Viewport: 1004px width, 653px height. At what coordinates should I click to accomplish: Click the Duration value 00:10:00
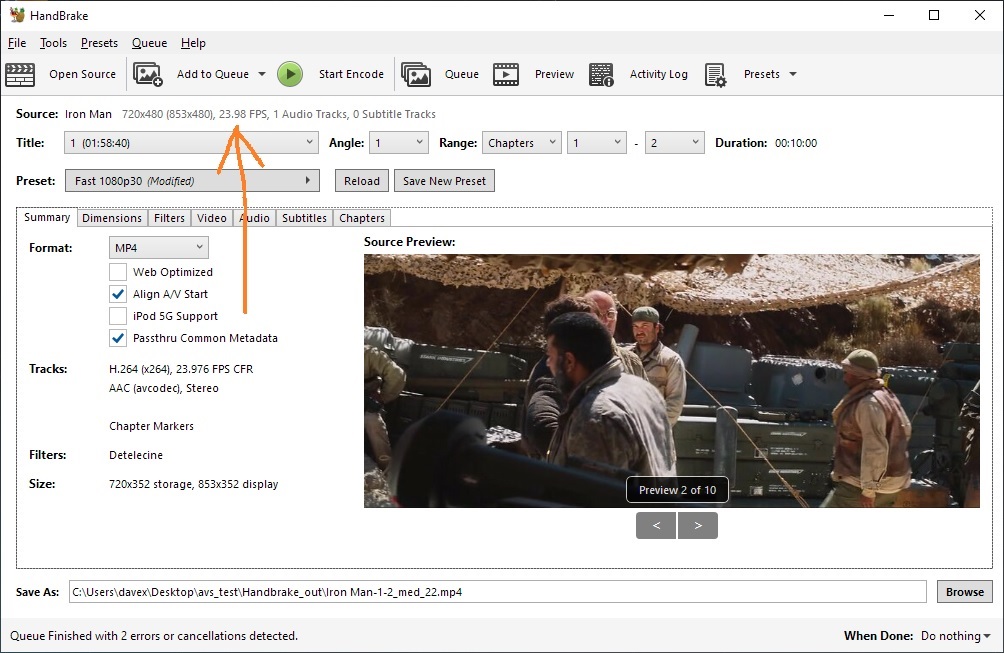[x=796, y=143]
